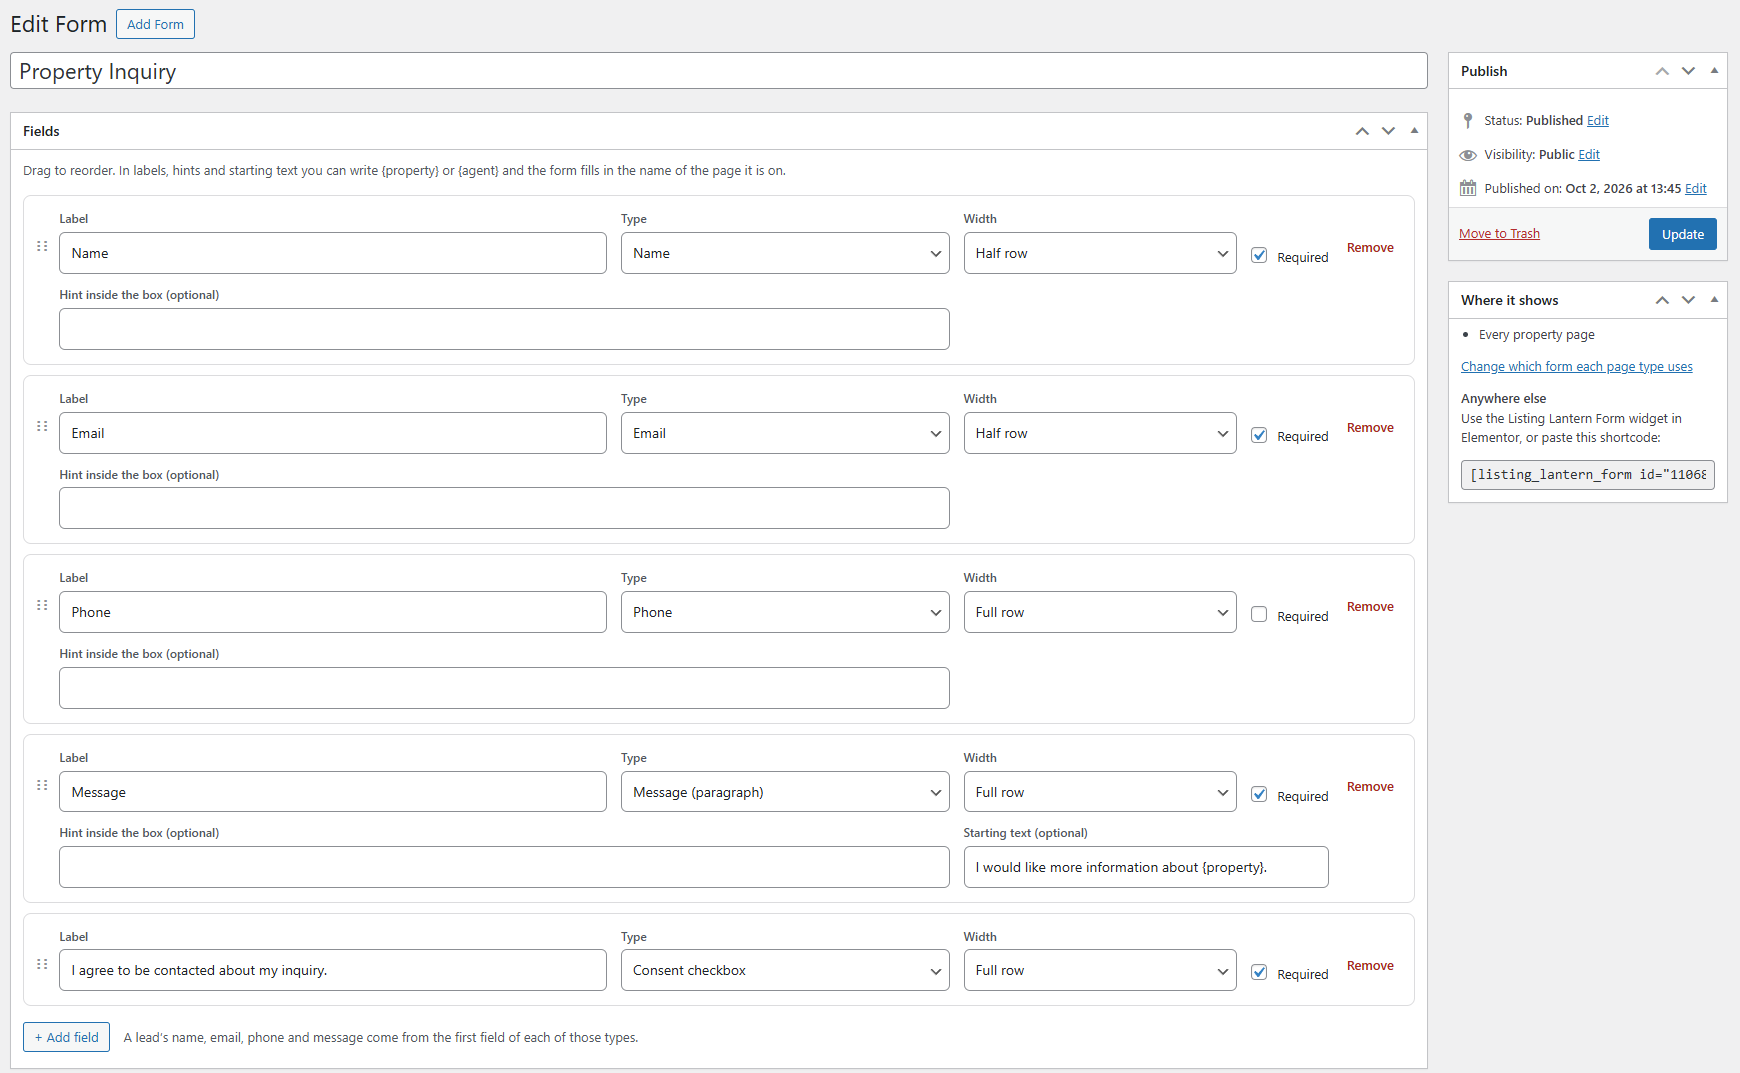1740x1073 pixels.
Task: Remove the Message field
Action: (1370, 787)
